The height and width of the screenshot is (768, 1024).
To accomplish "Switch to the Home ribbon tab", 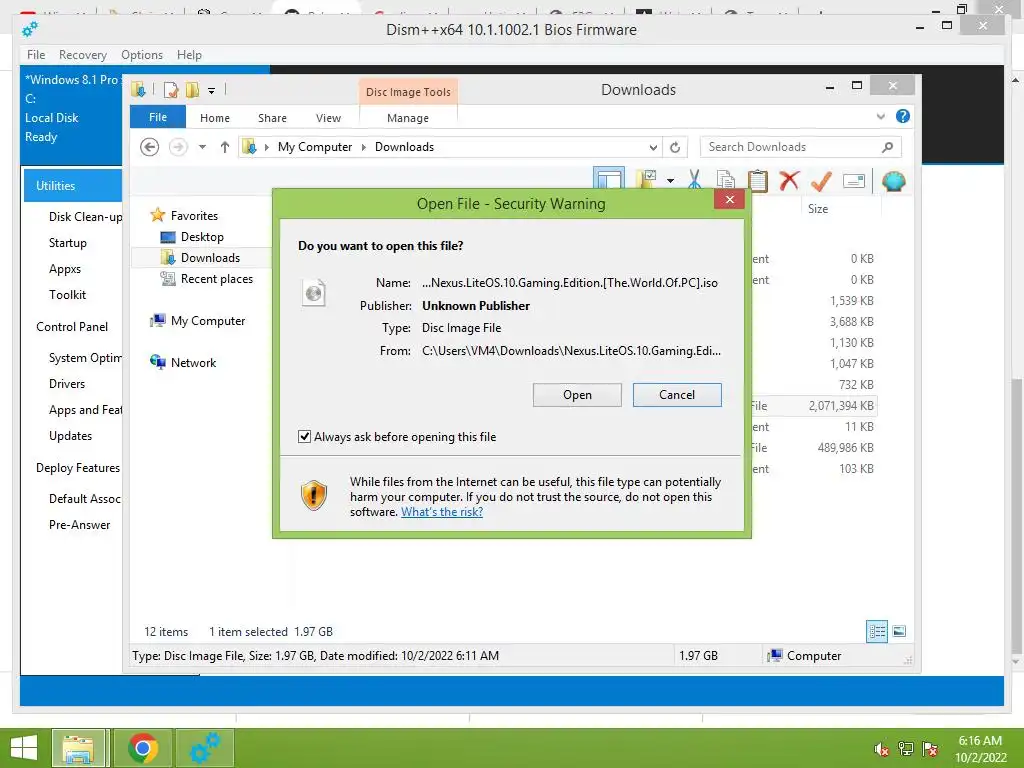I will pos(215,118).
